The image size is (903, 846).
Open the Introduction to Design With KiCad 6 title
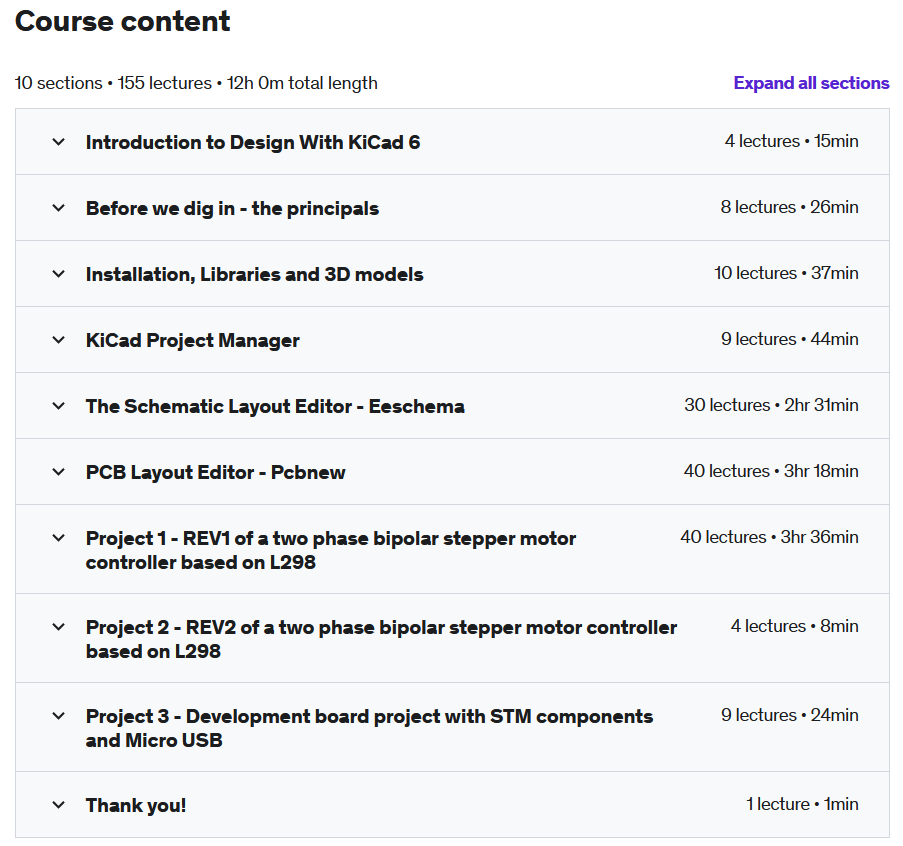pos(253,142)
